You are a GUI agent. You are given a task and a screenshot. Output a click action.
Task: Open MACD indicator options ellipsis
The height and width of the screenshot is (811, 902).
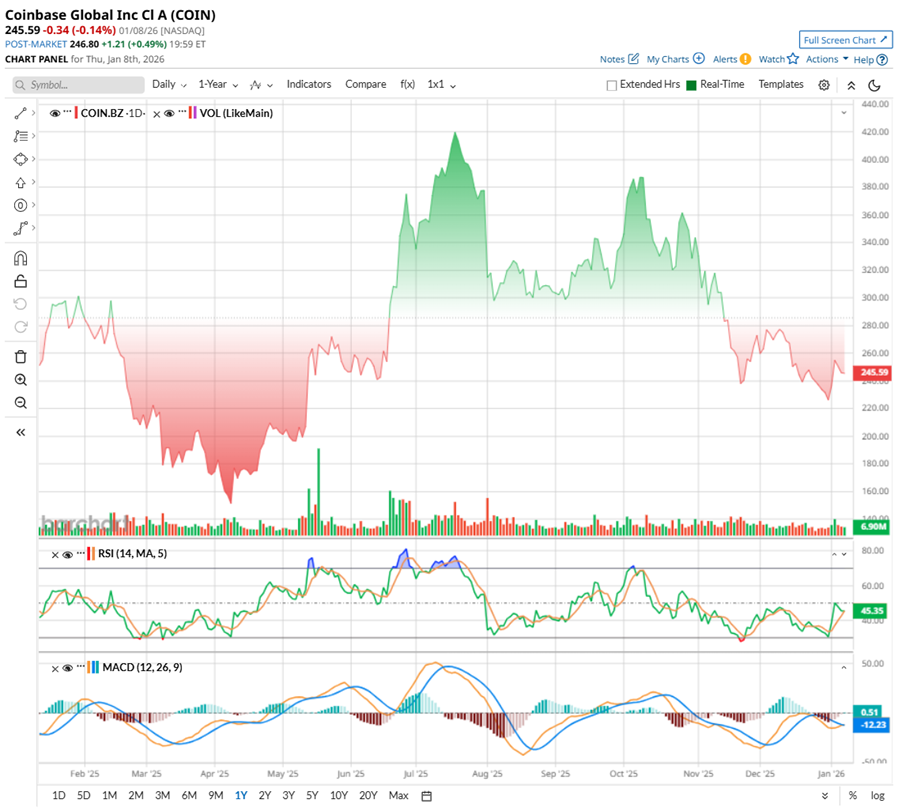80,666
